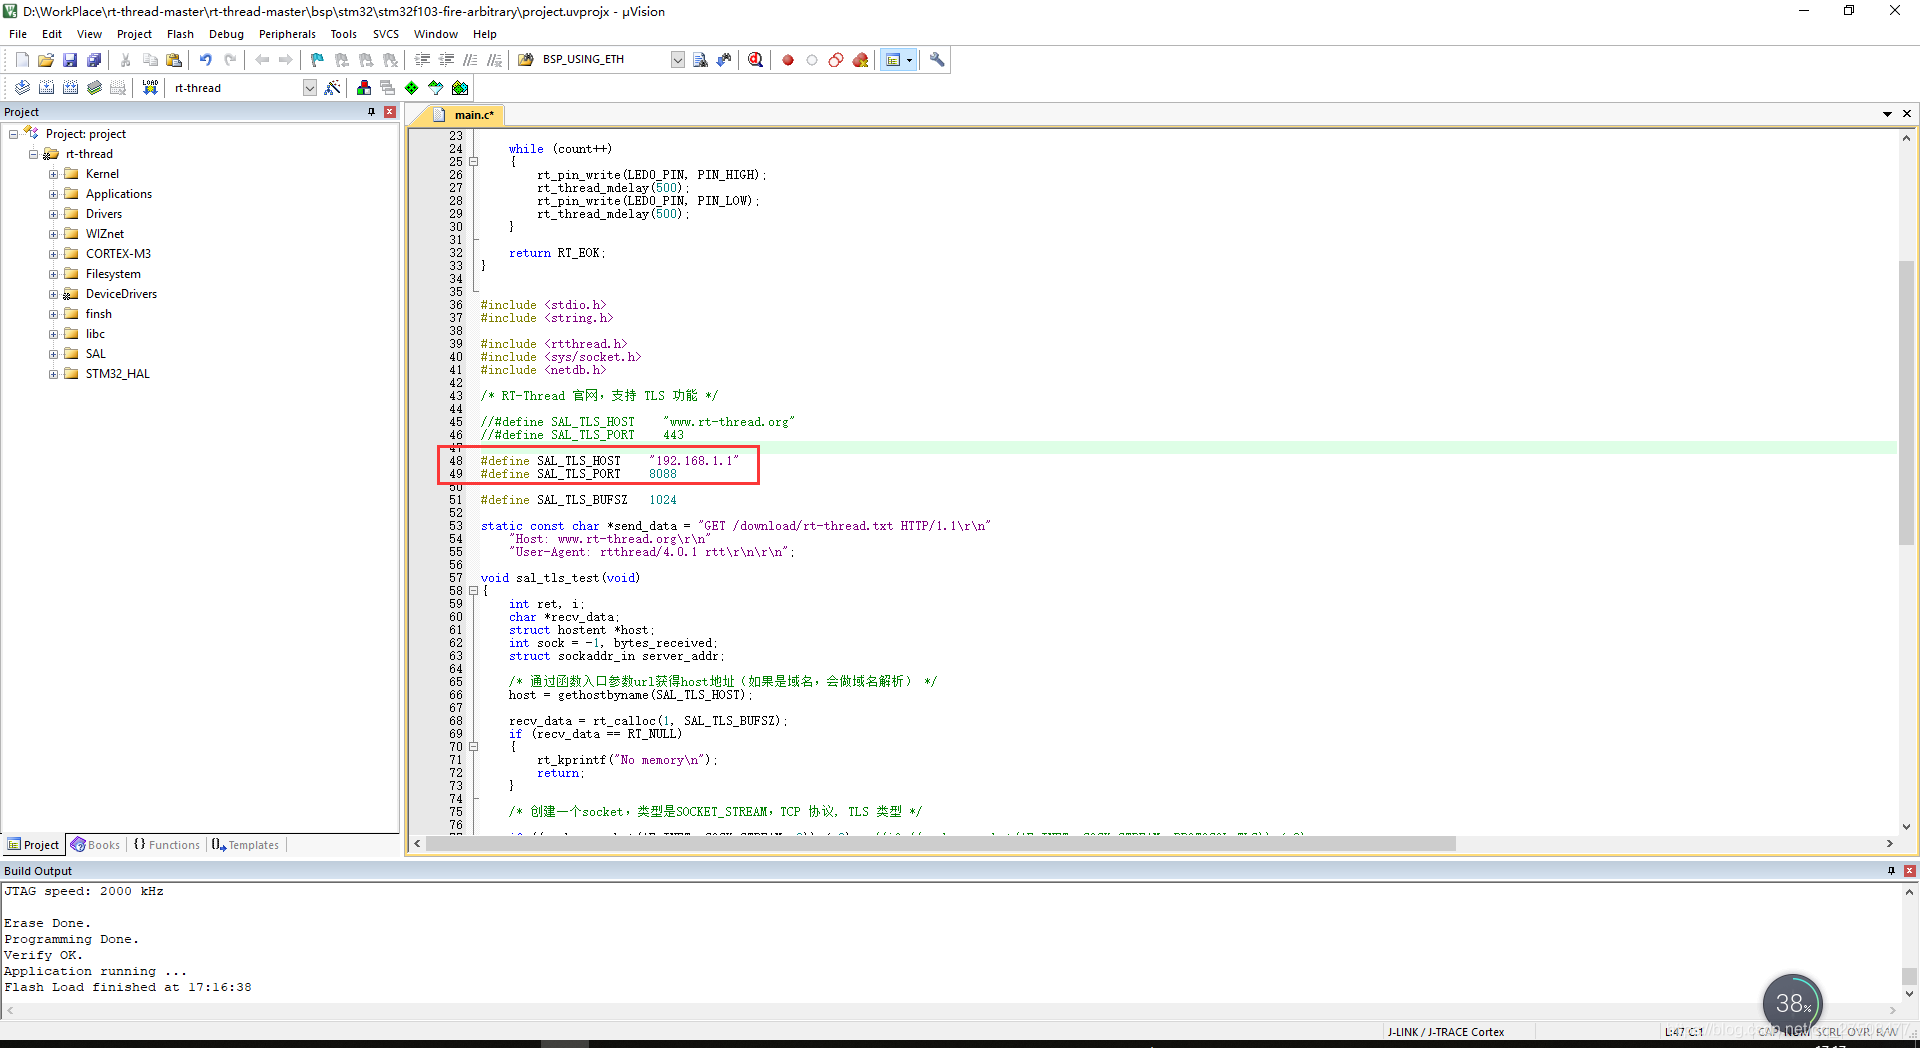Viewport: 1920px width, 1048px height.
Task: Open the BSP_USING_ETH target dropdown
Action: 677,59
